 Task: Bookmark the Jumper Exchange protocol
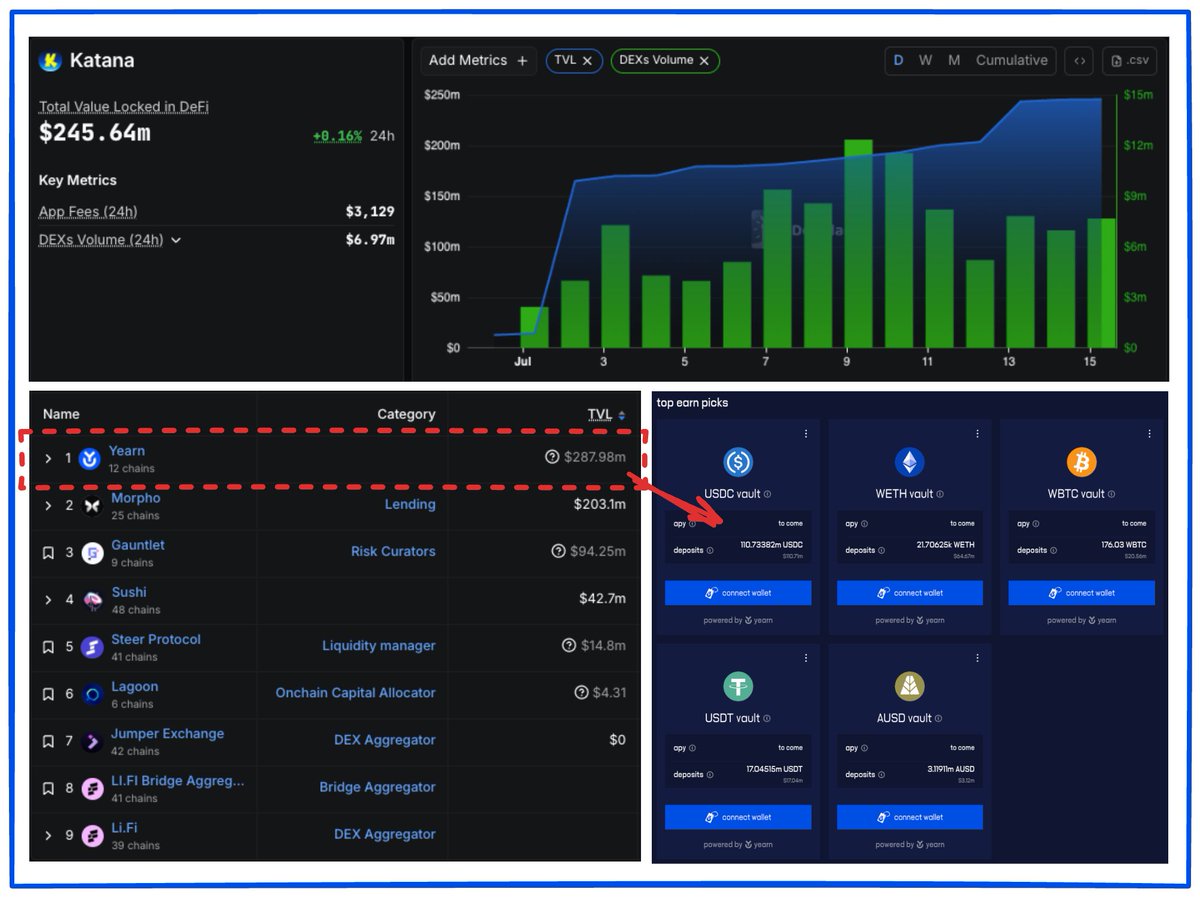48,741
